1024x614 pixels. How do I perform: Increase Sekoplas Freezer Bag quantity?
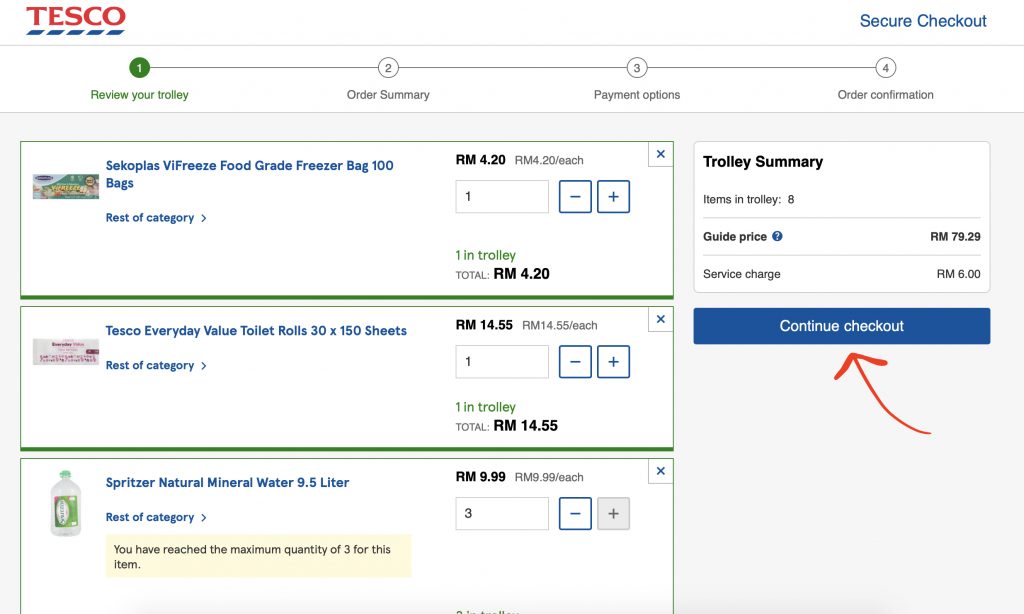pos(613,197)
